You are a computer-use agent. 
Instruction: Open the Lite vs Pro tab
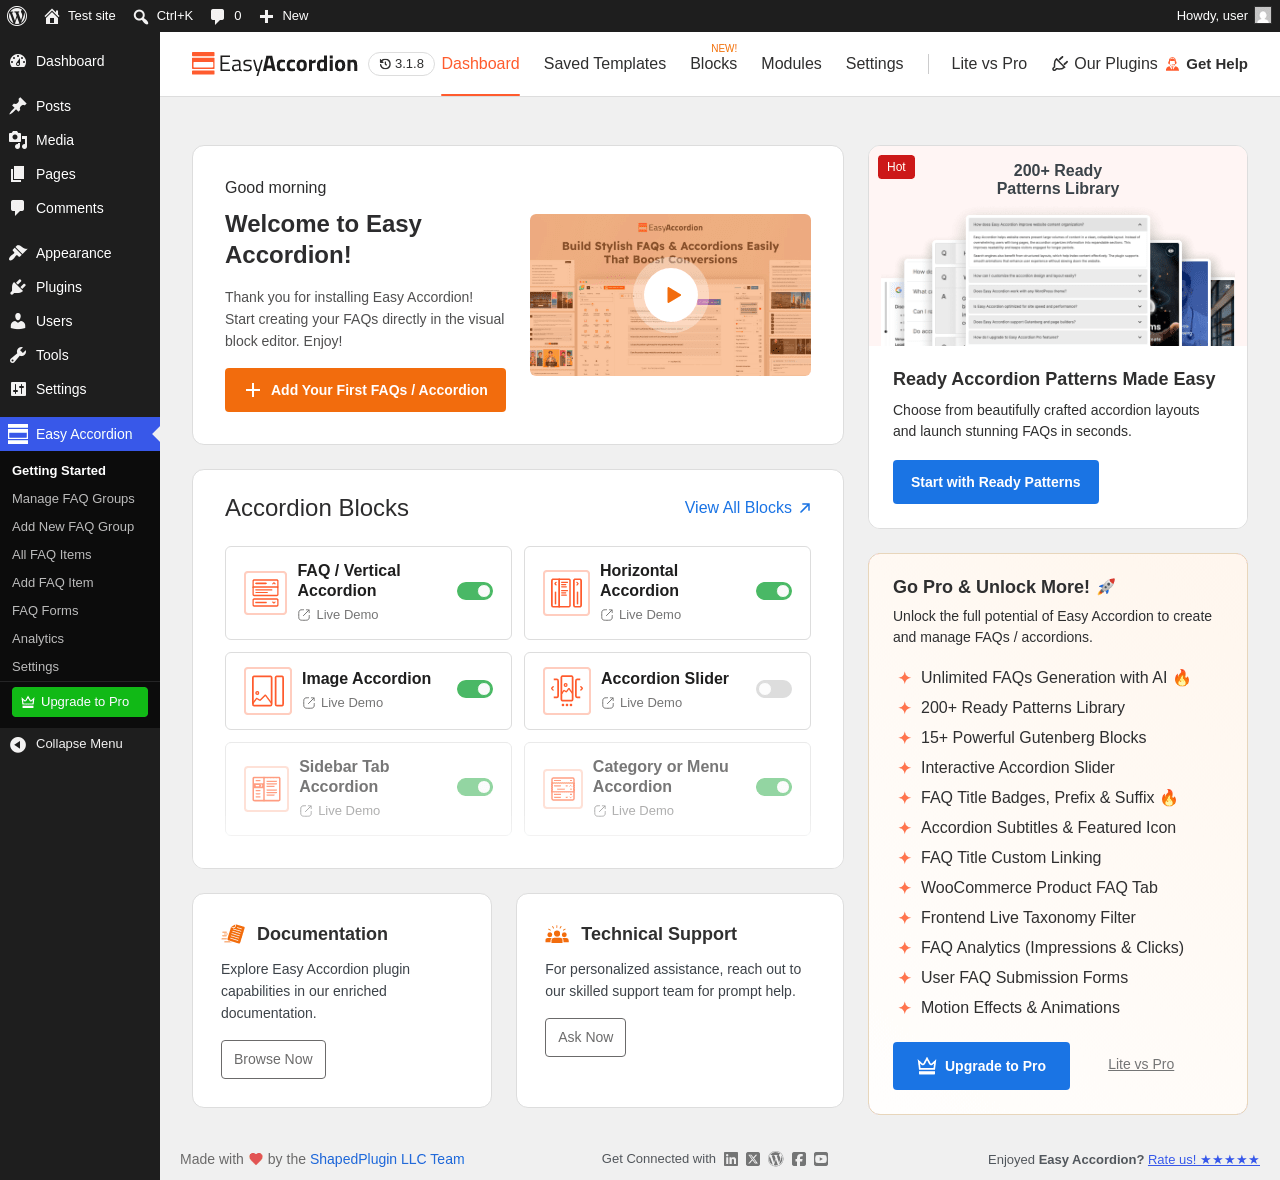989,64
